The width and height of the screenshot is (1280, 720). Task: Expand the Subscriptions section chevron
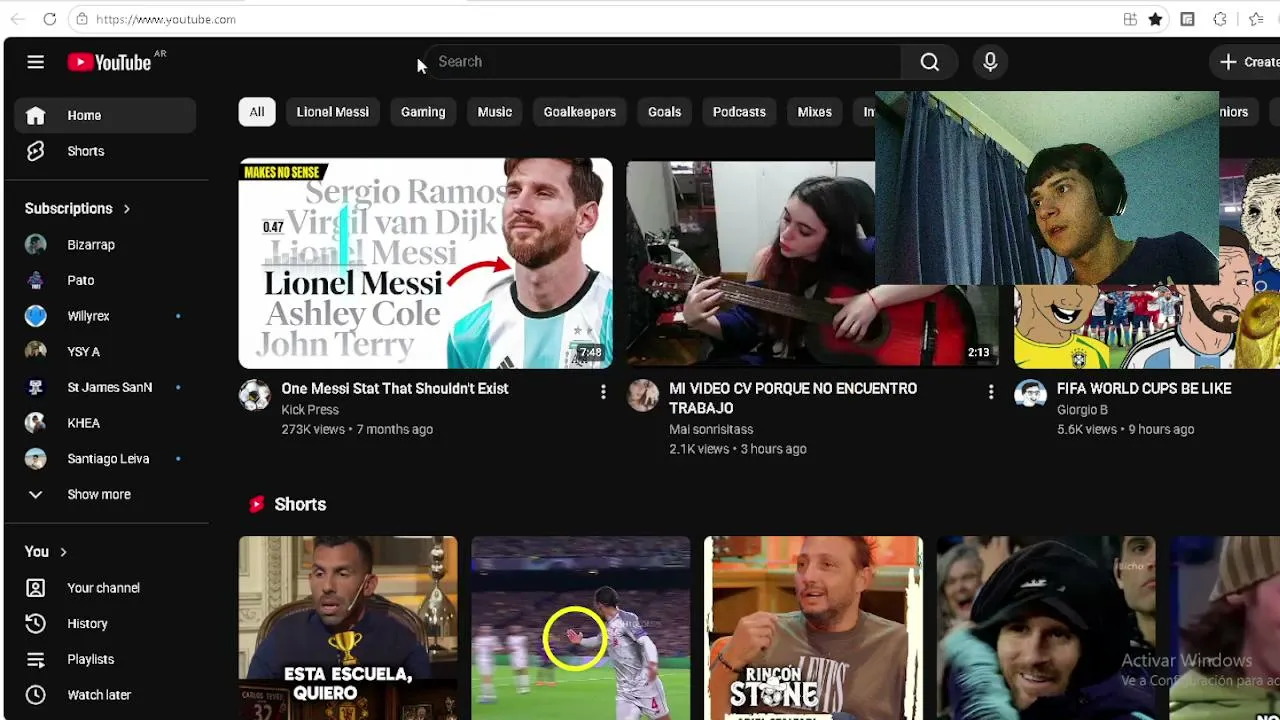tap(127, 209)
